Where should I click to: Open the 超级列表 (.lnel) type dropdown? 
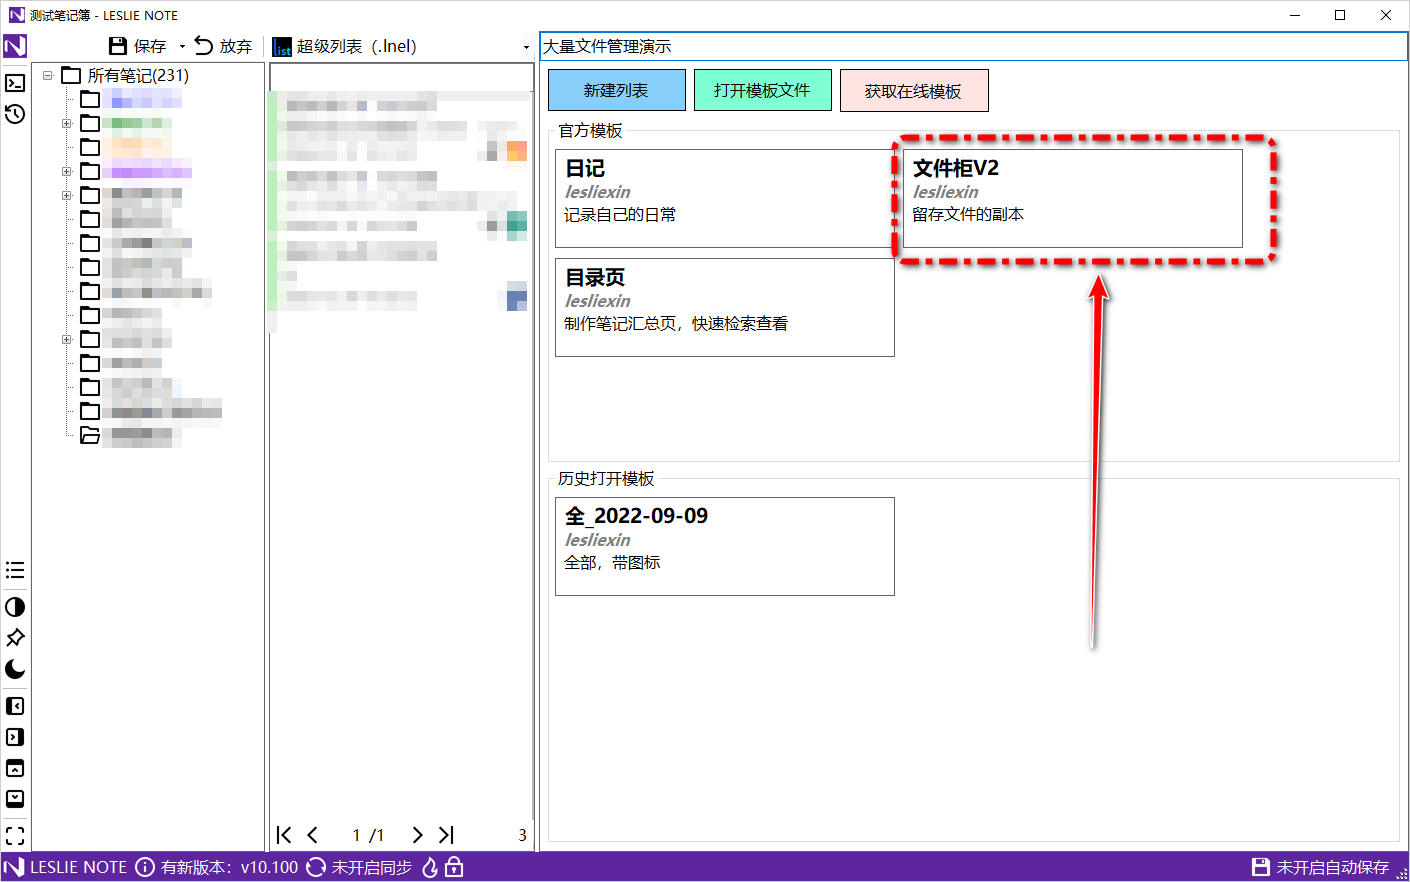click(x=526, y=47)
